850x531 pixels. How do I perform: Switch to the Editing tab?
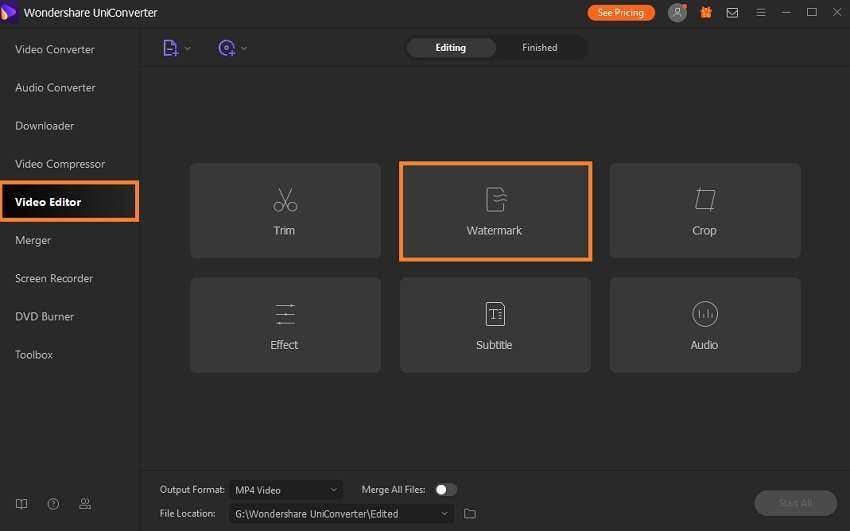pos(450,48)
